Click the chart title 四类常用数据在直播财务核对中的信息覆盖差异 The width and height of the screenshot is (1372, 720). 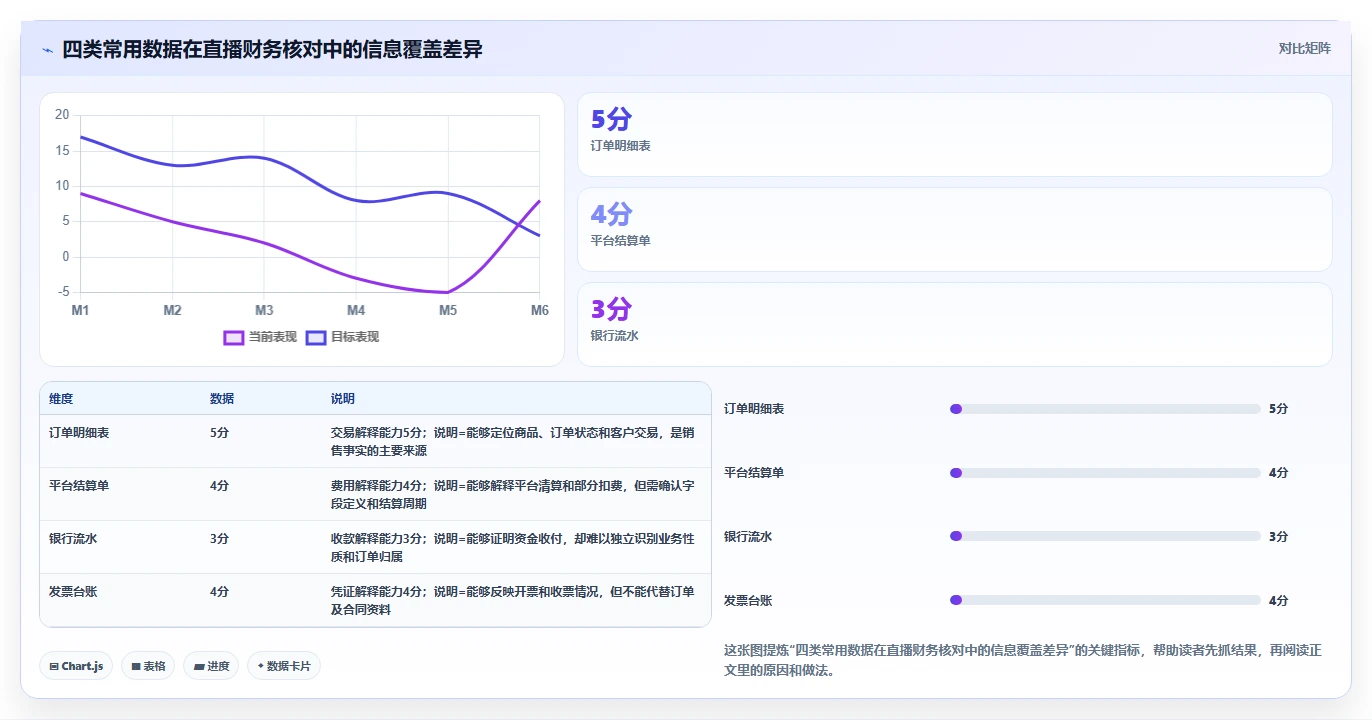[x=272, y=49]
